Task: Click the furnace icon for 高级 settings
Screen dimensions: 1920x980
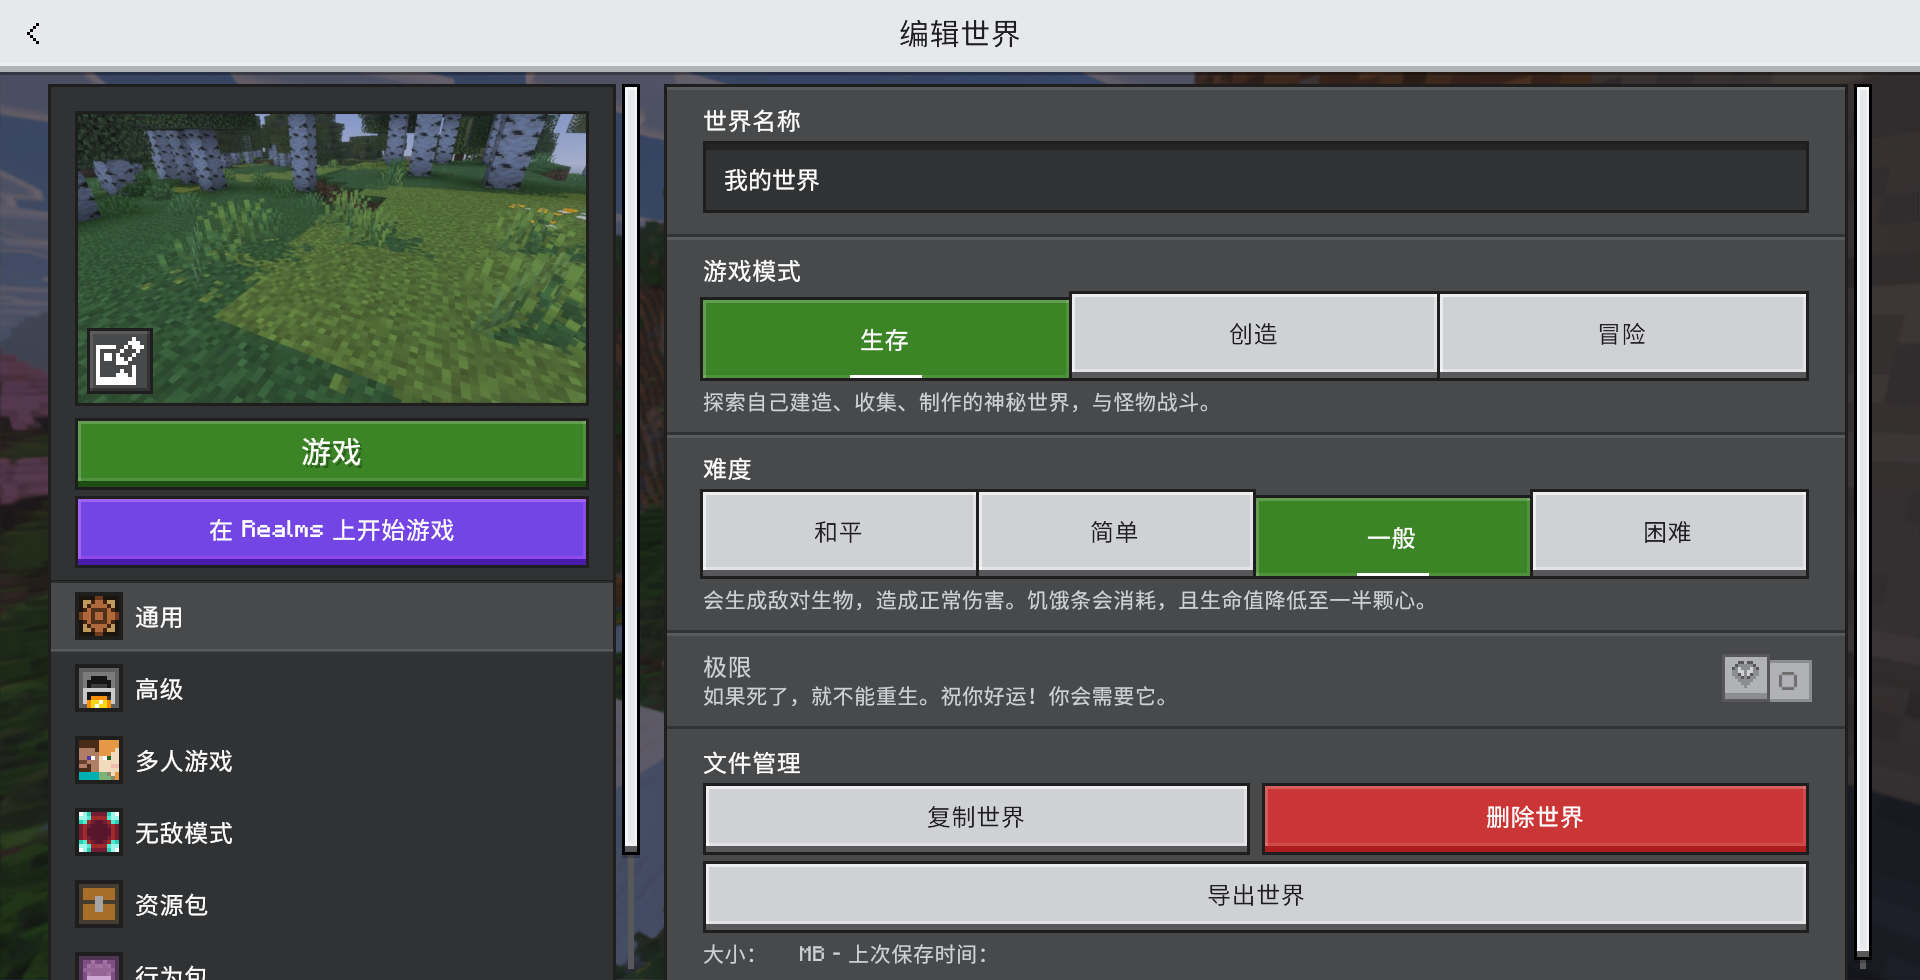Action: pos(99,689)
